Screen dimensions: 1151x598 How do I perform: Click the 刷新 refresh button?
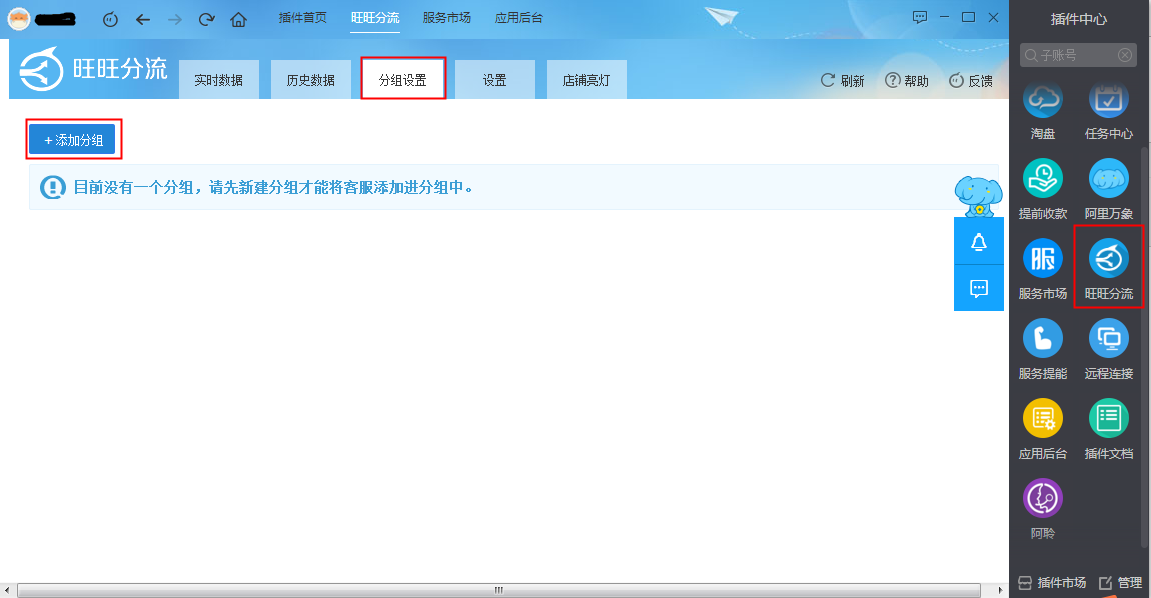[842, 81]
